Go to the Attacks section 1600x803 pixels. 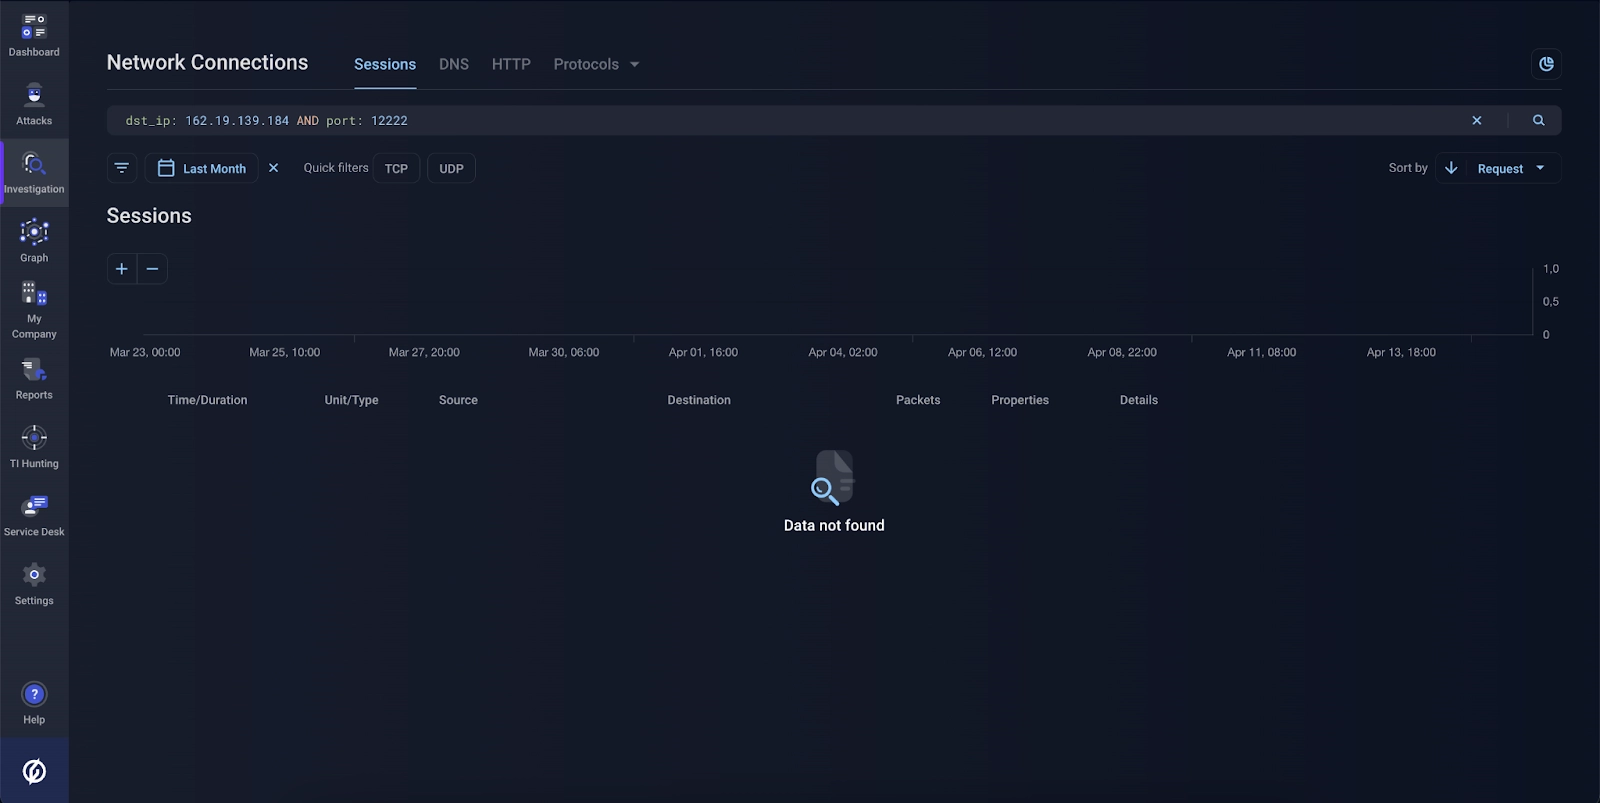[34, 103]
